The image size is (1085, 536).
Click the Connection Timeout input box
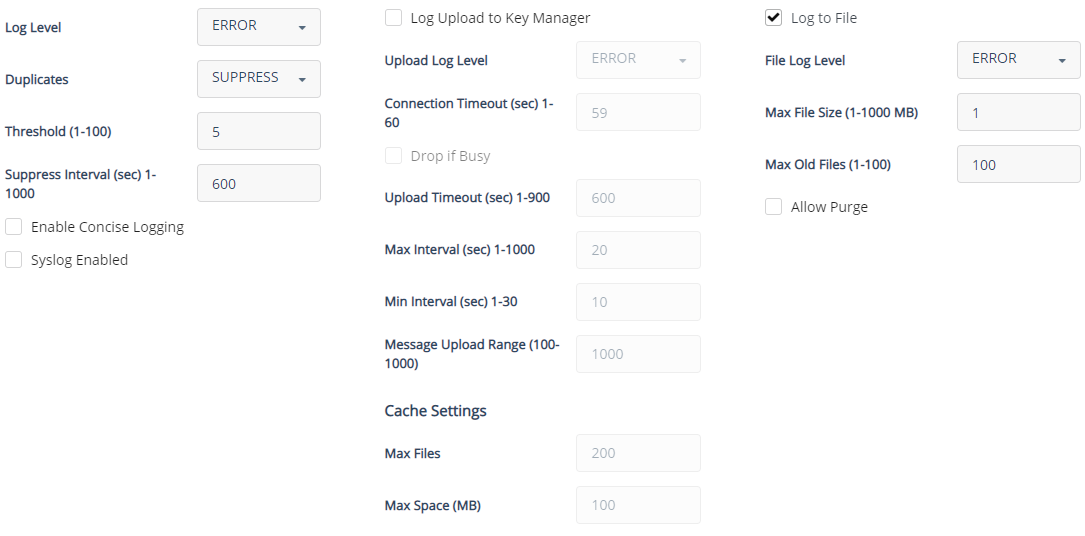pyautogui.click(x=638, y=113)
